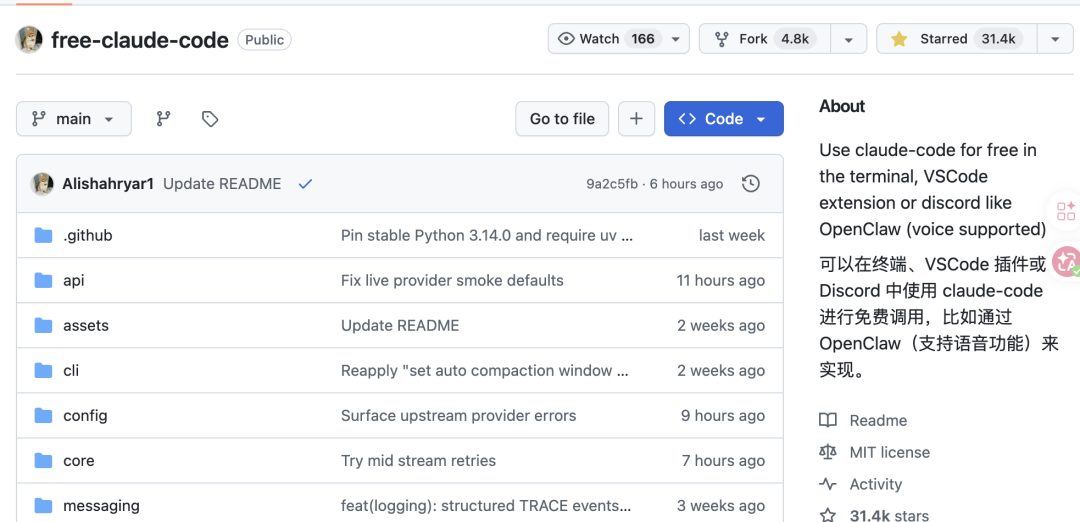View tags via the tag icon
This screenshot has width=1080, height=522.
(x=210, y=119)
